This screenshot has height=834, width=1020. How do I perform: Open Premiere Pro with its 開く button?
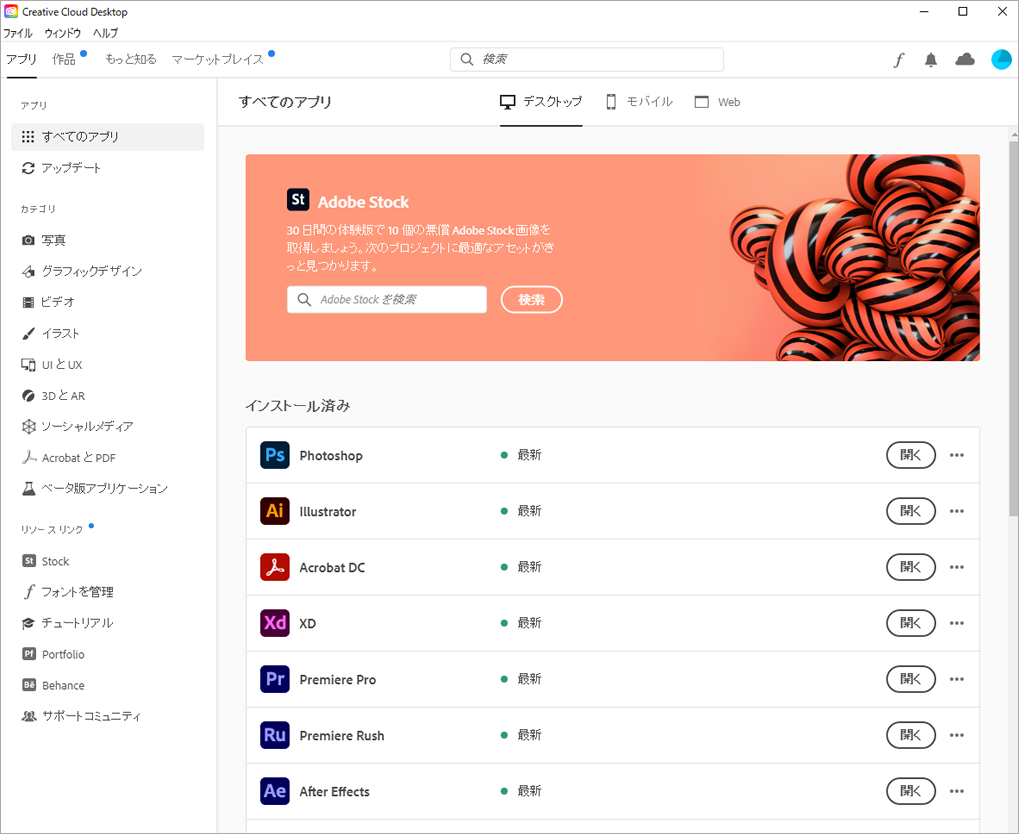pos(911,679)
